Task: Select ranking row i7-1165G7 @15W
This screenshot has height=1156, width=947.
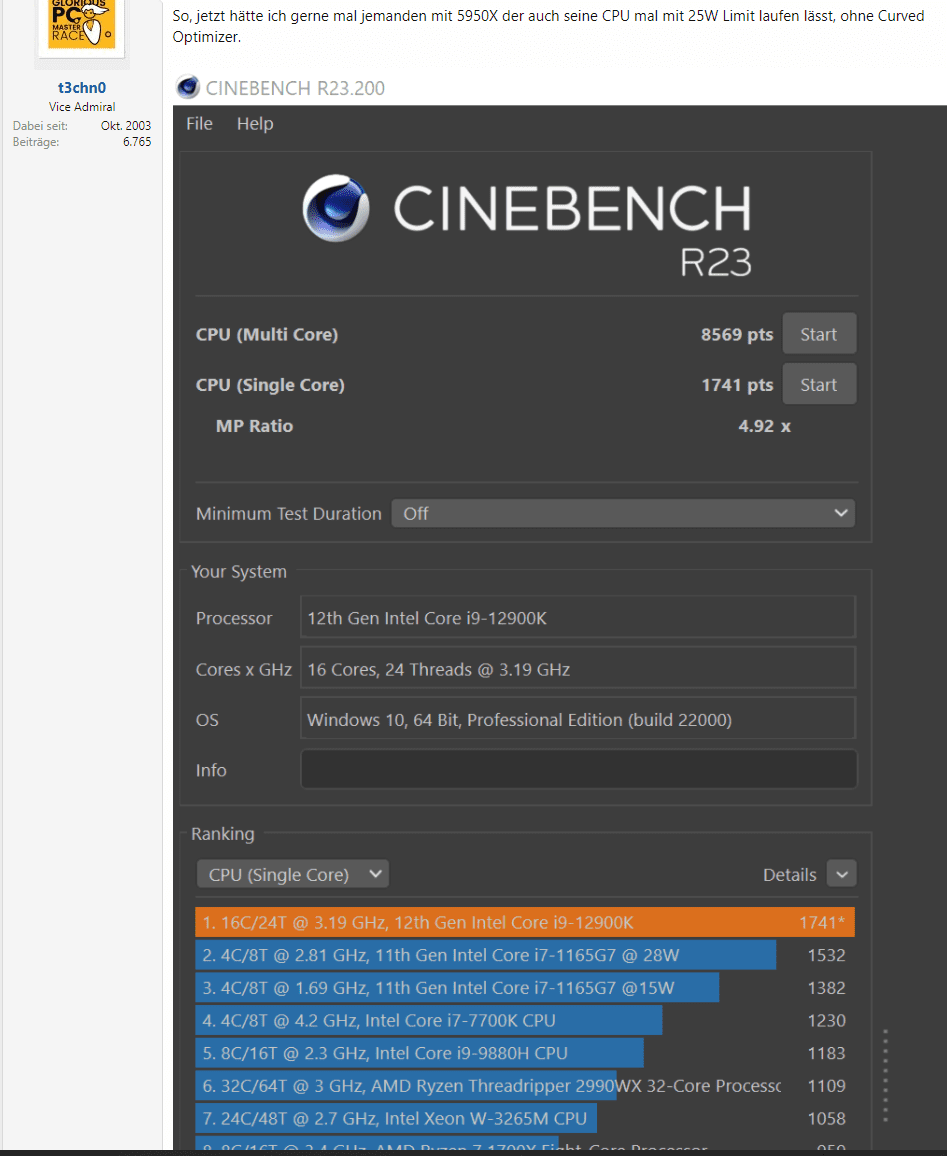Action: click(525, 988)
